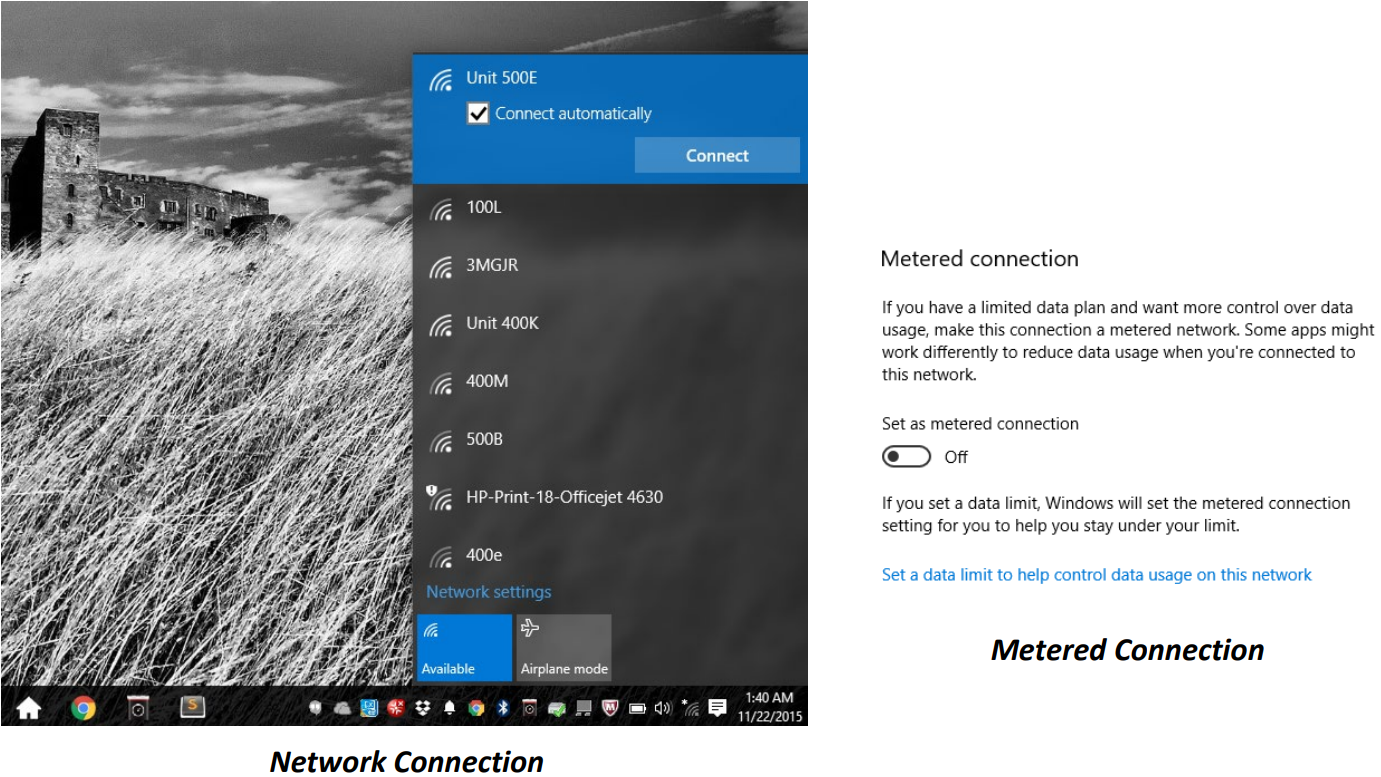Open the camera app pinned on taskbar
Image resolution: width=1381 pixels, height=777 pixels.
point(138,708)
